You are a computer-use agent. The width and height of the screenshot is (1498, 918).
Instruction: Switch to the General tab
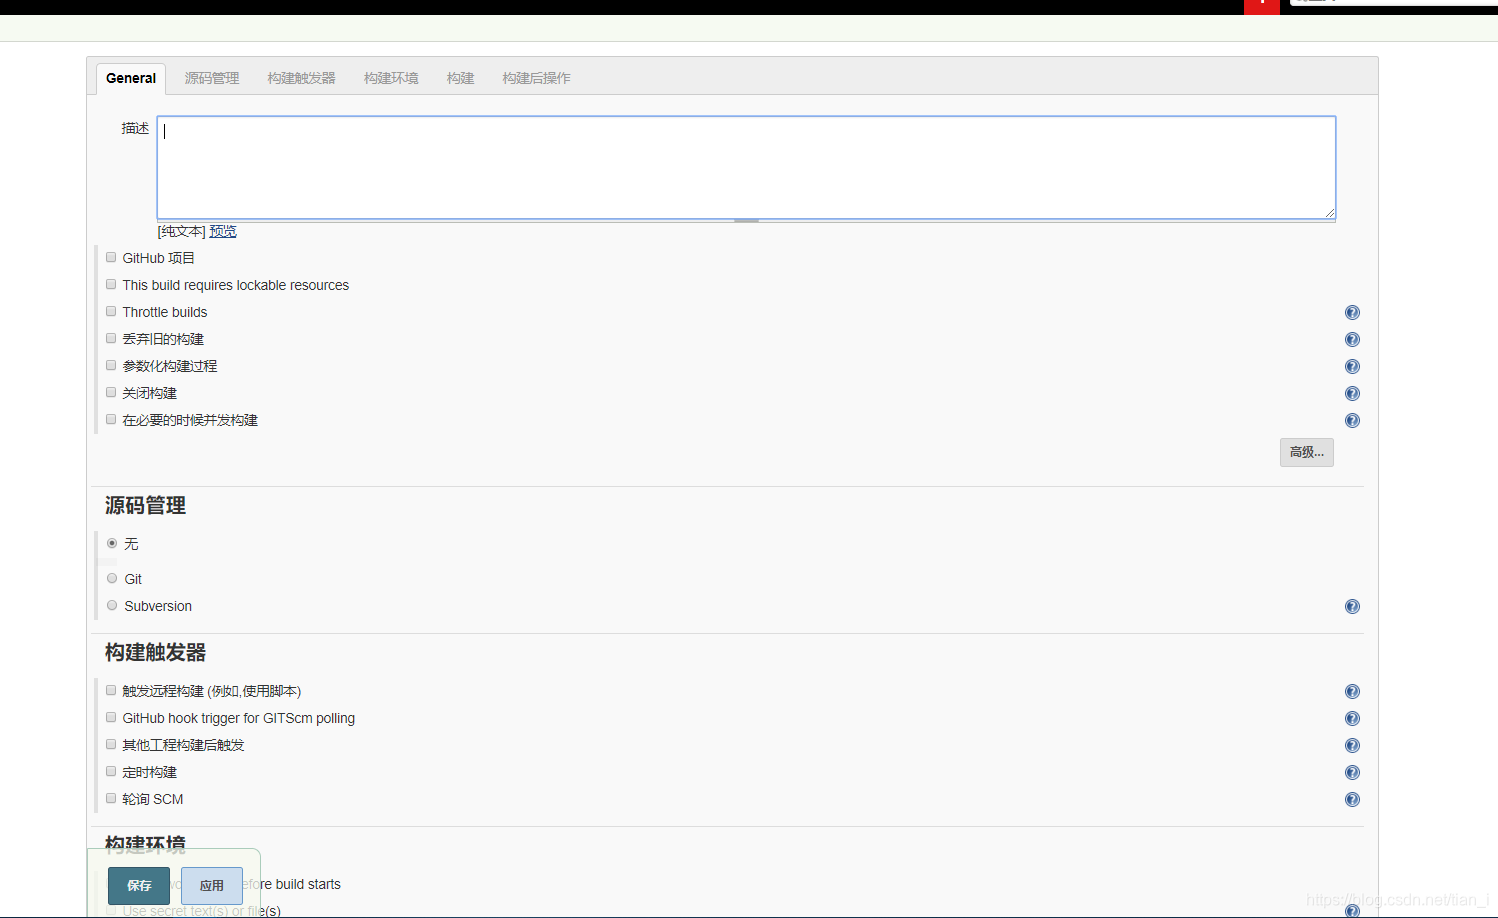pyautogui.click(x=131, y=78)
